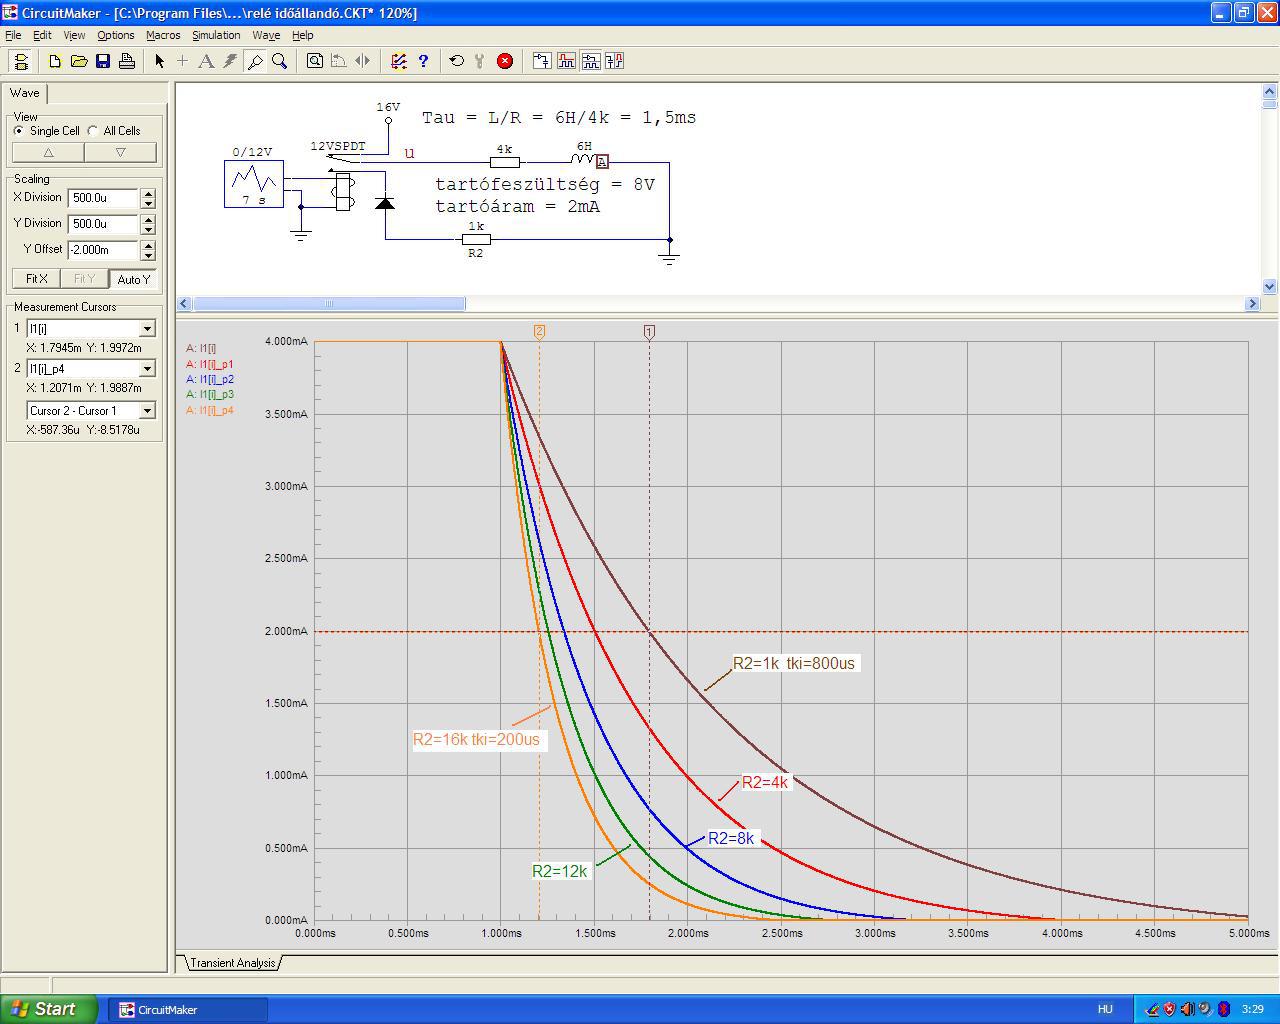The height and width of the screenshot is (1024, 1280).
Task: Click the last window layout icon
Action: pos(614,61)
